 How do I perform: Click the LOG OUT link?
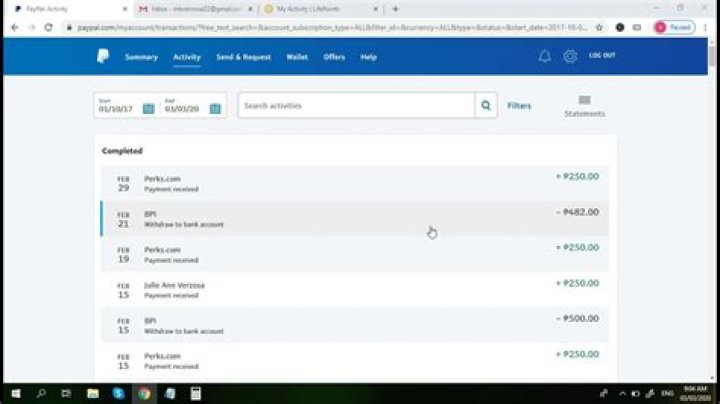tap(602, 56)
